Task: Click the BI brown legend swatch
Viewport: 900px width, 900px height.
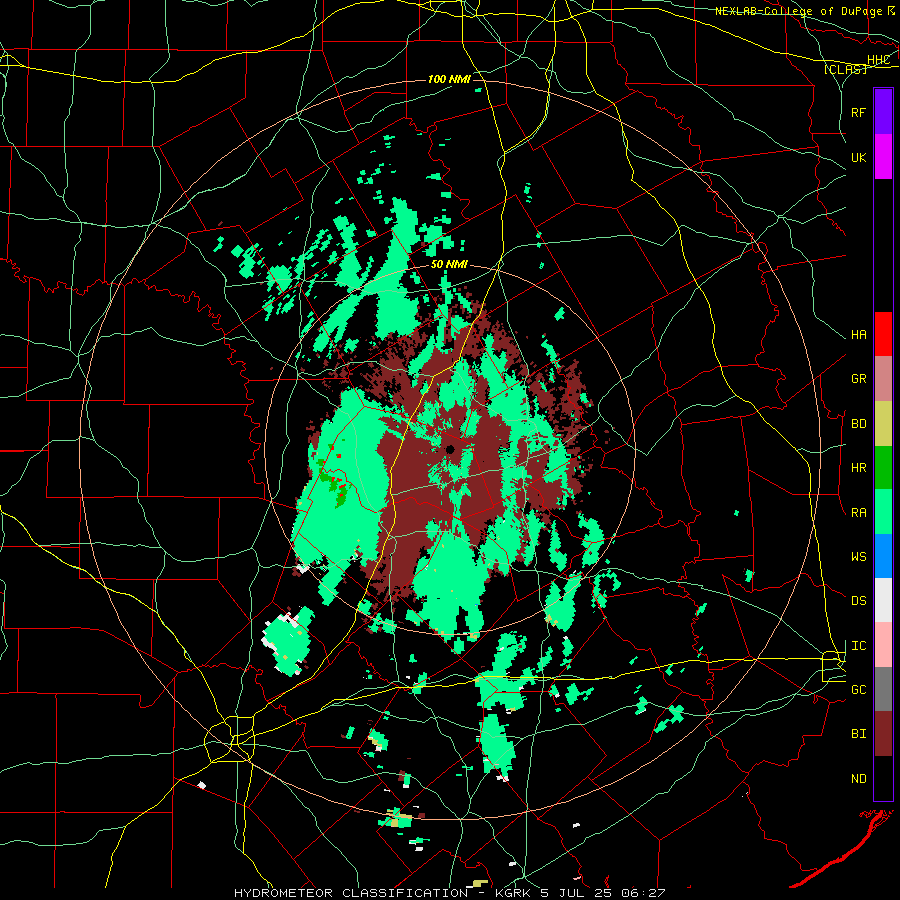Action: coord(883,734)
